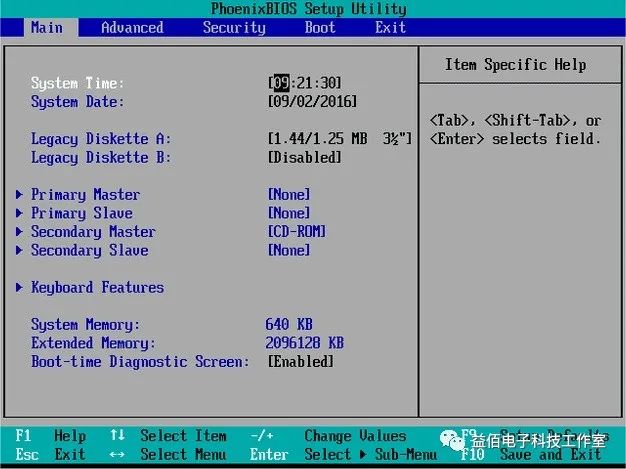Click the F10 Save and Exit hint
This screenshot has width=626, height=469.
(531, 454)
